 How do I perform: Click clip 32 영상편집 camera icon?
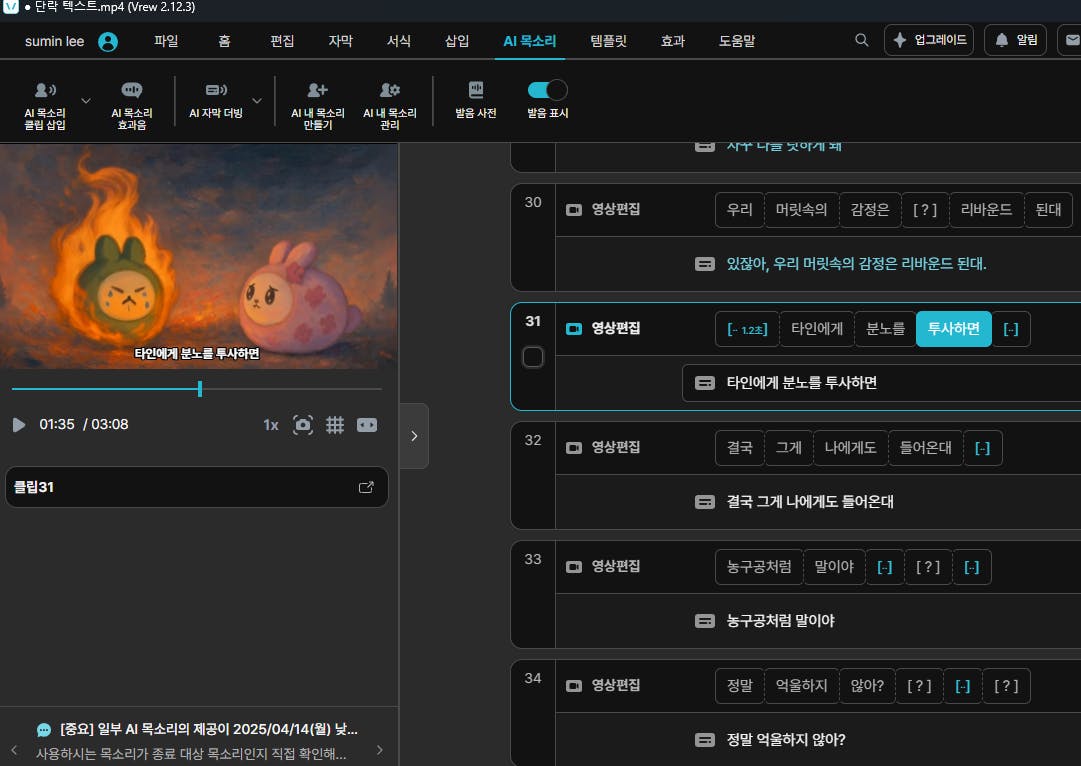(x=574, y=448)
